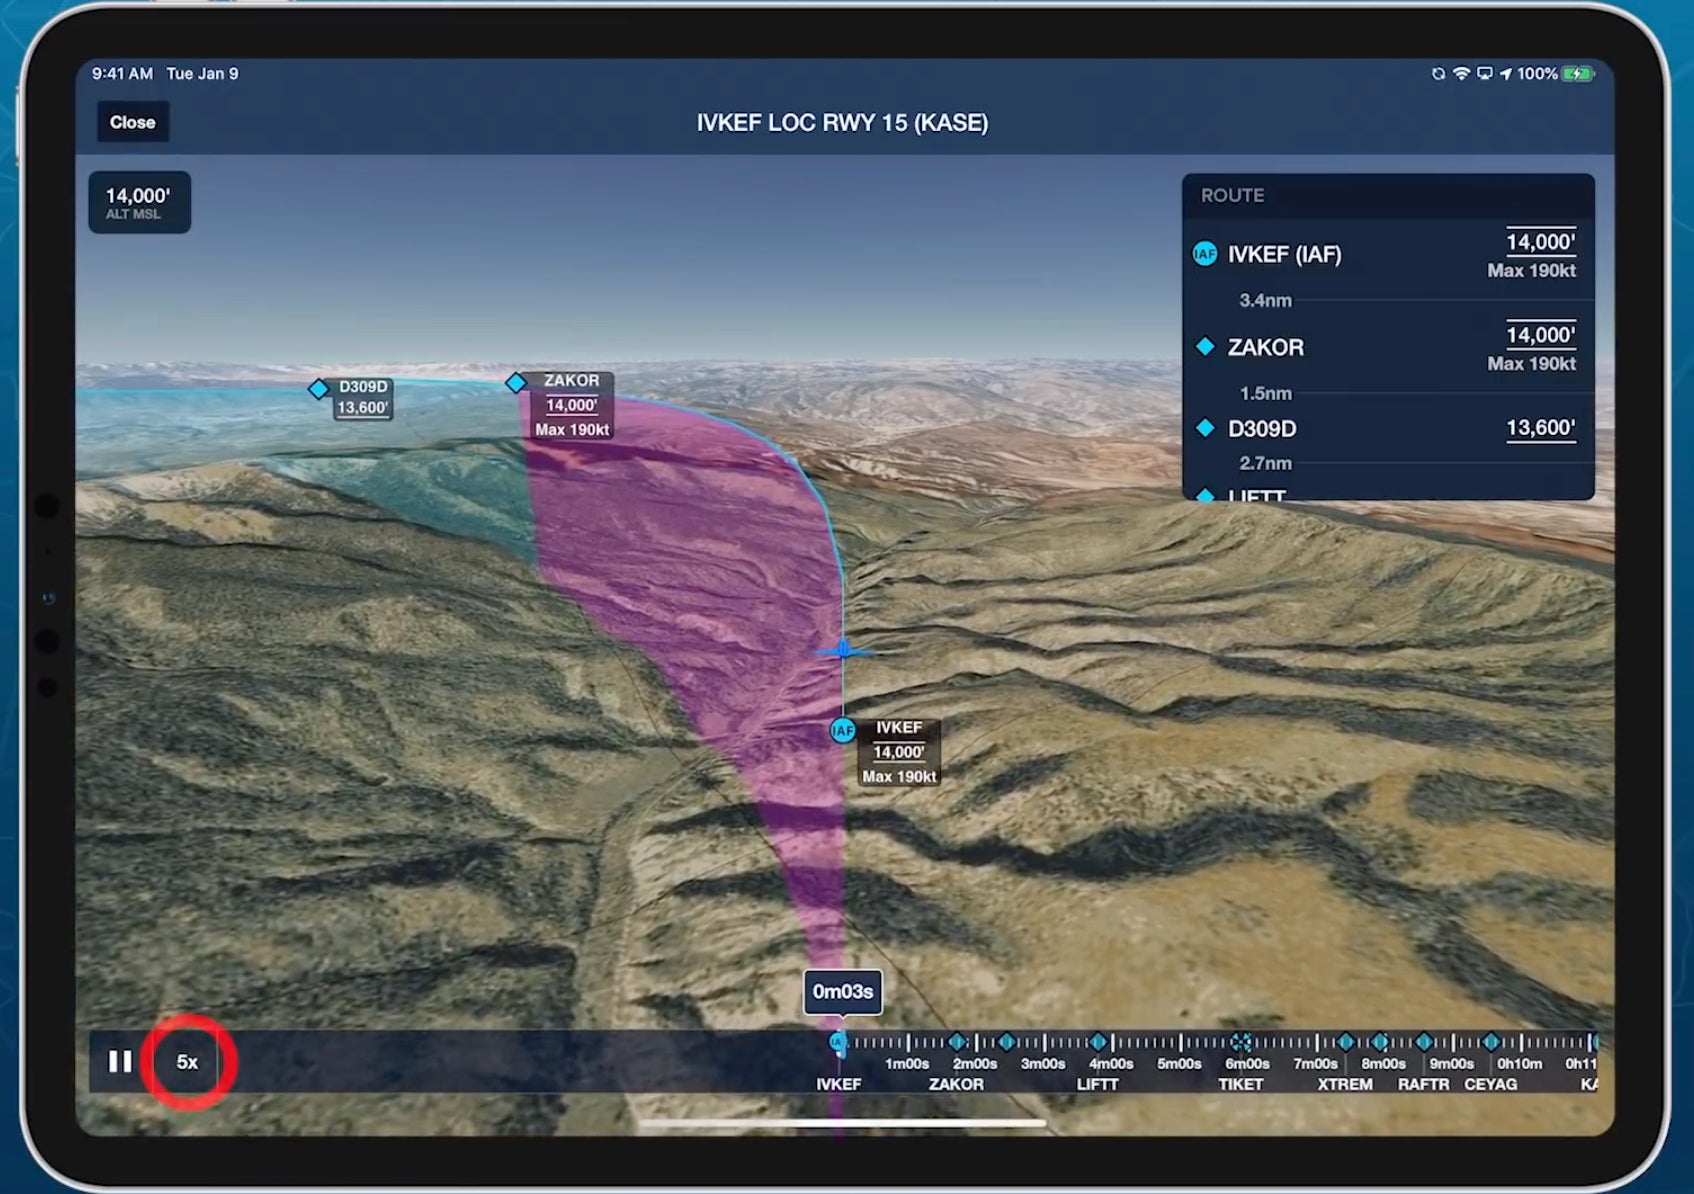Select the ZAKOR diamond waypoint on map
Image resolution: width=1694 pixels, height=1194 pixels.
pos(516,383)
